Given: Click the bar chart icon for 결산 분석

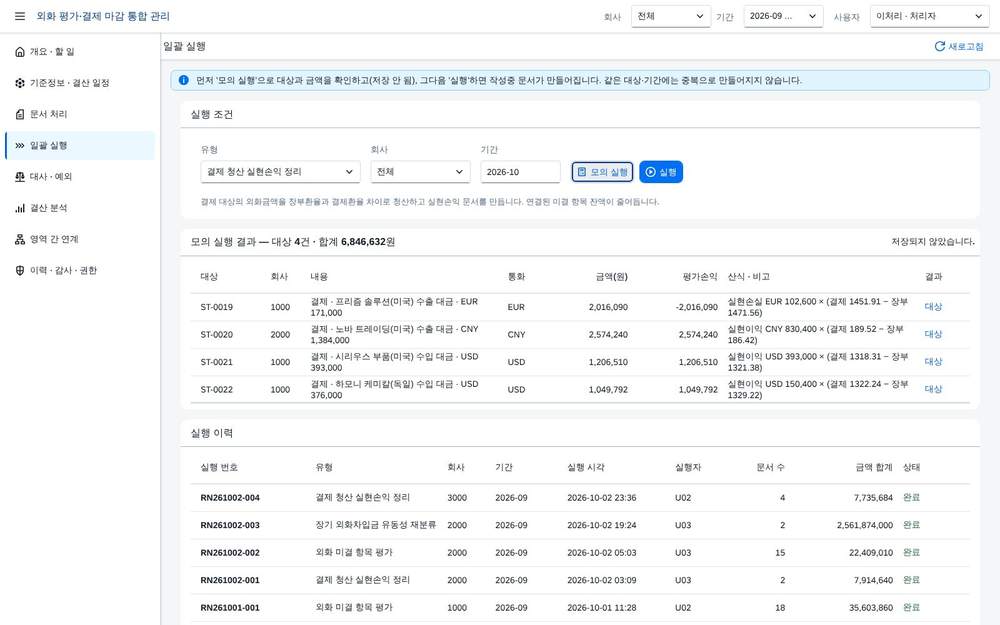Looking at the screenshot, I should [x=20, y=208].
